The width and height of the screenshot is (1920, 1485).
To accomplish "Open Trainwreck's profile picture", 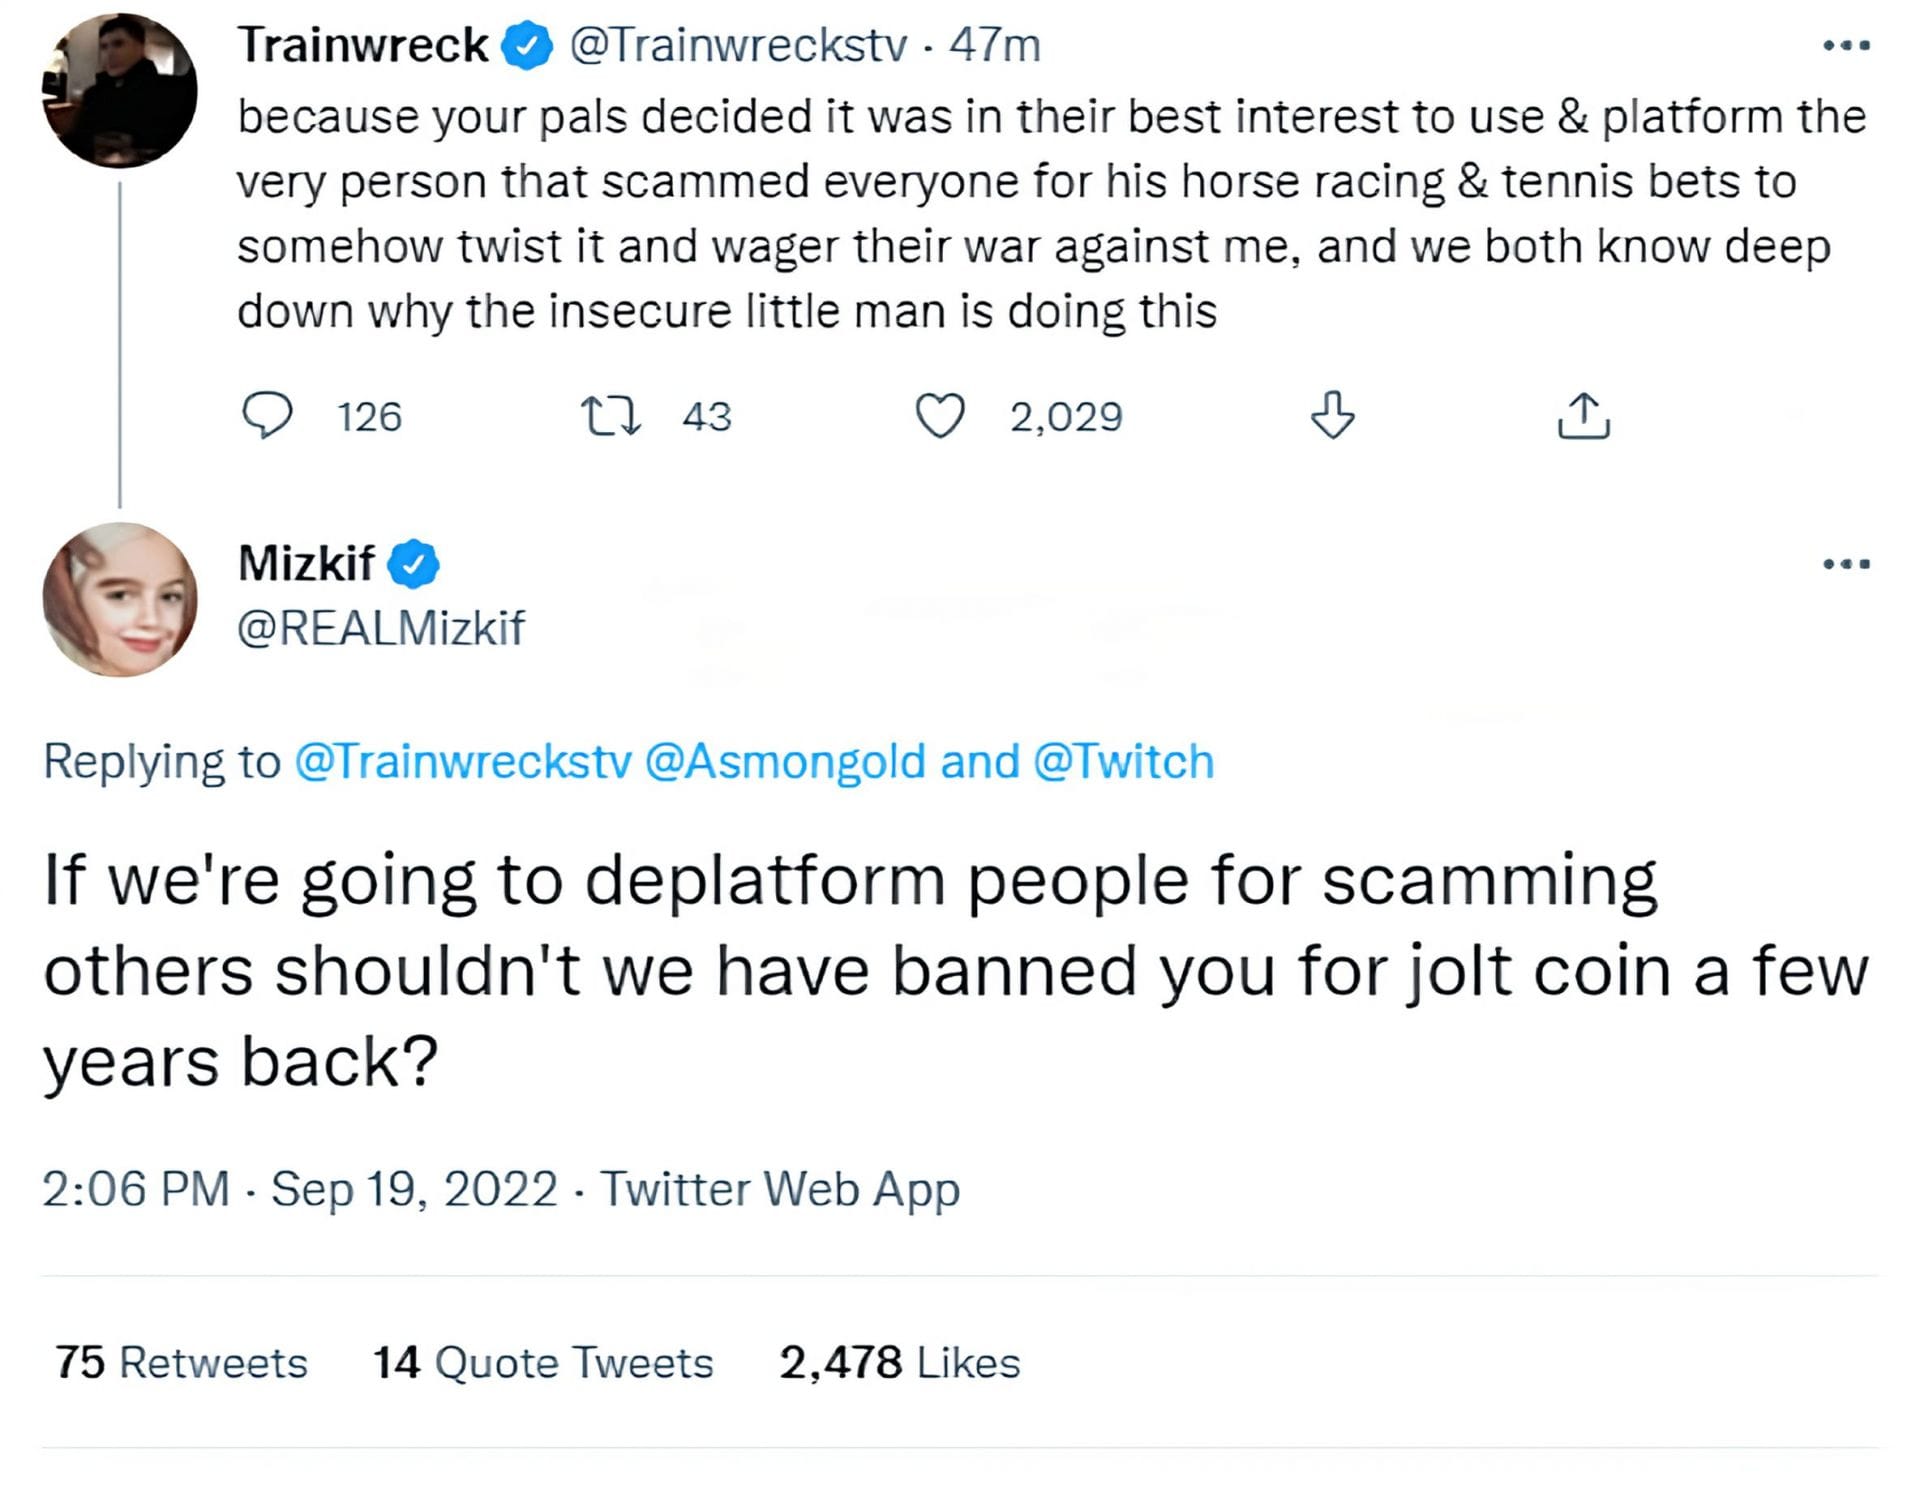I will (x=120, y=91).
